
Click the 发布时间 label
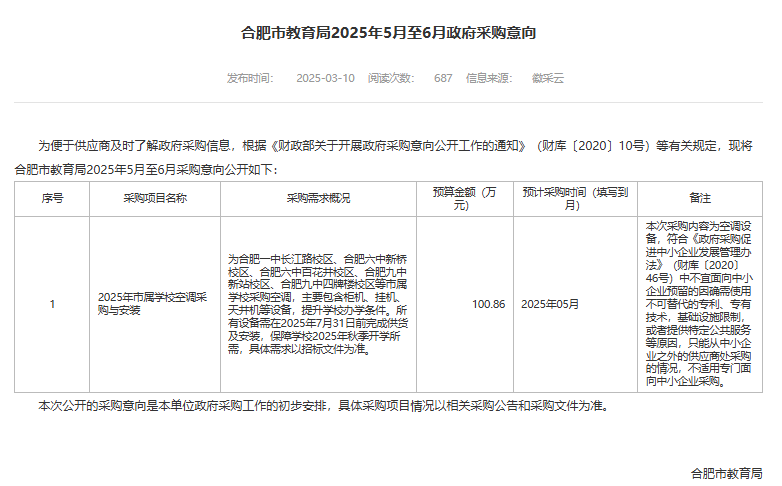tap(250, 78)
